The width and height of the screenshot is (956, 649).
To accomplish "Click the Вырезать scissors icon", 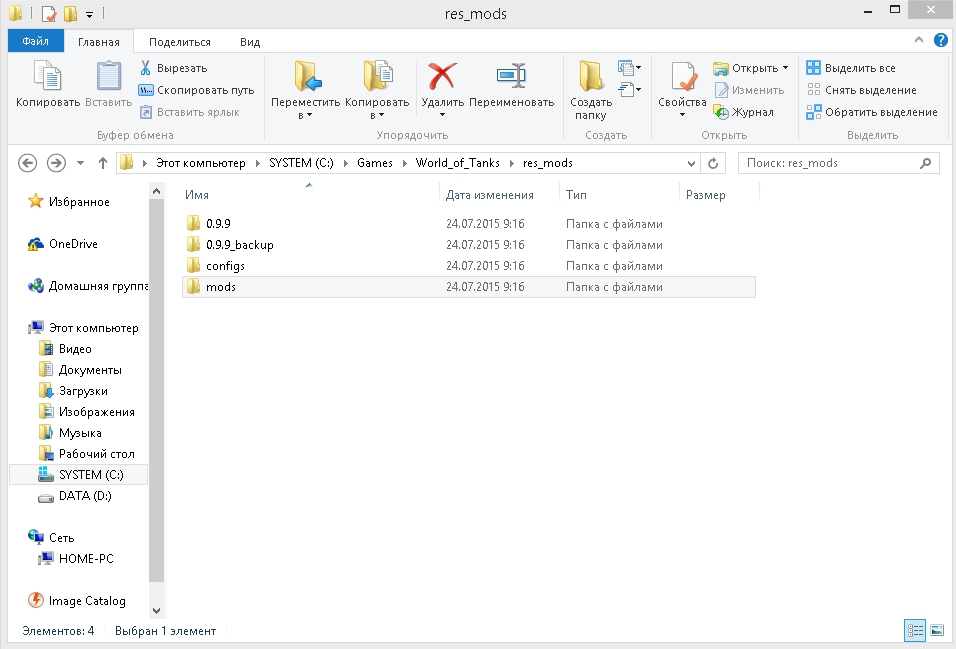I will click(x=146, y=68).
